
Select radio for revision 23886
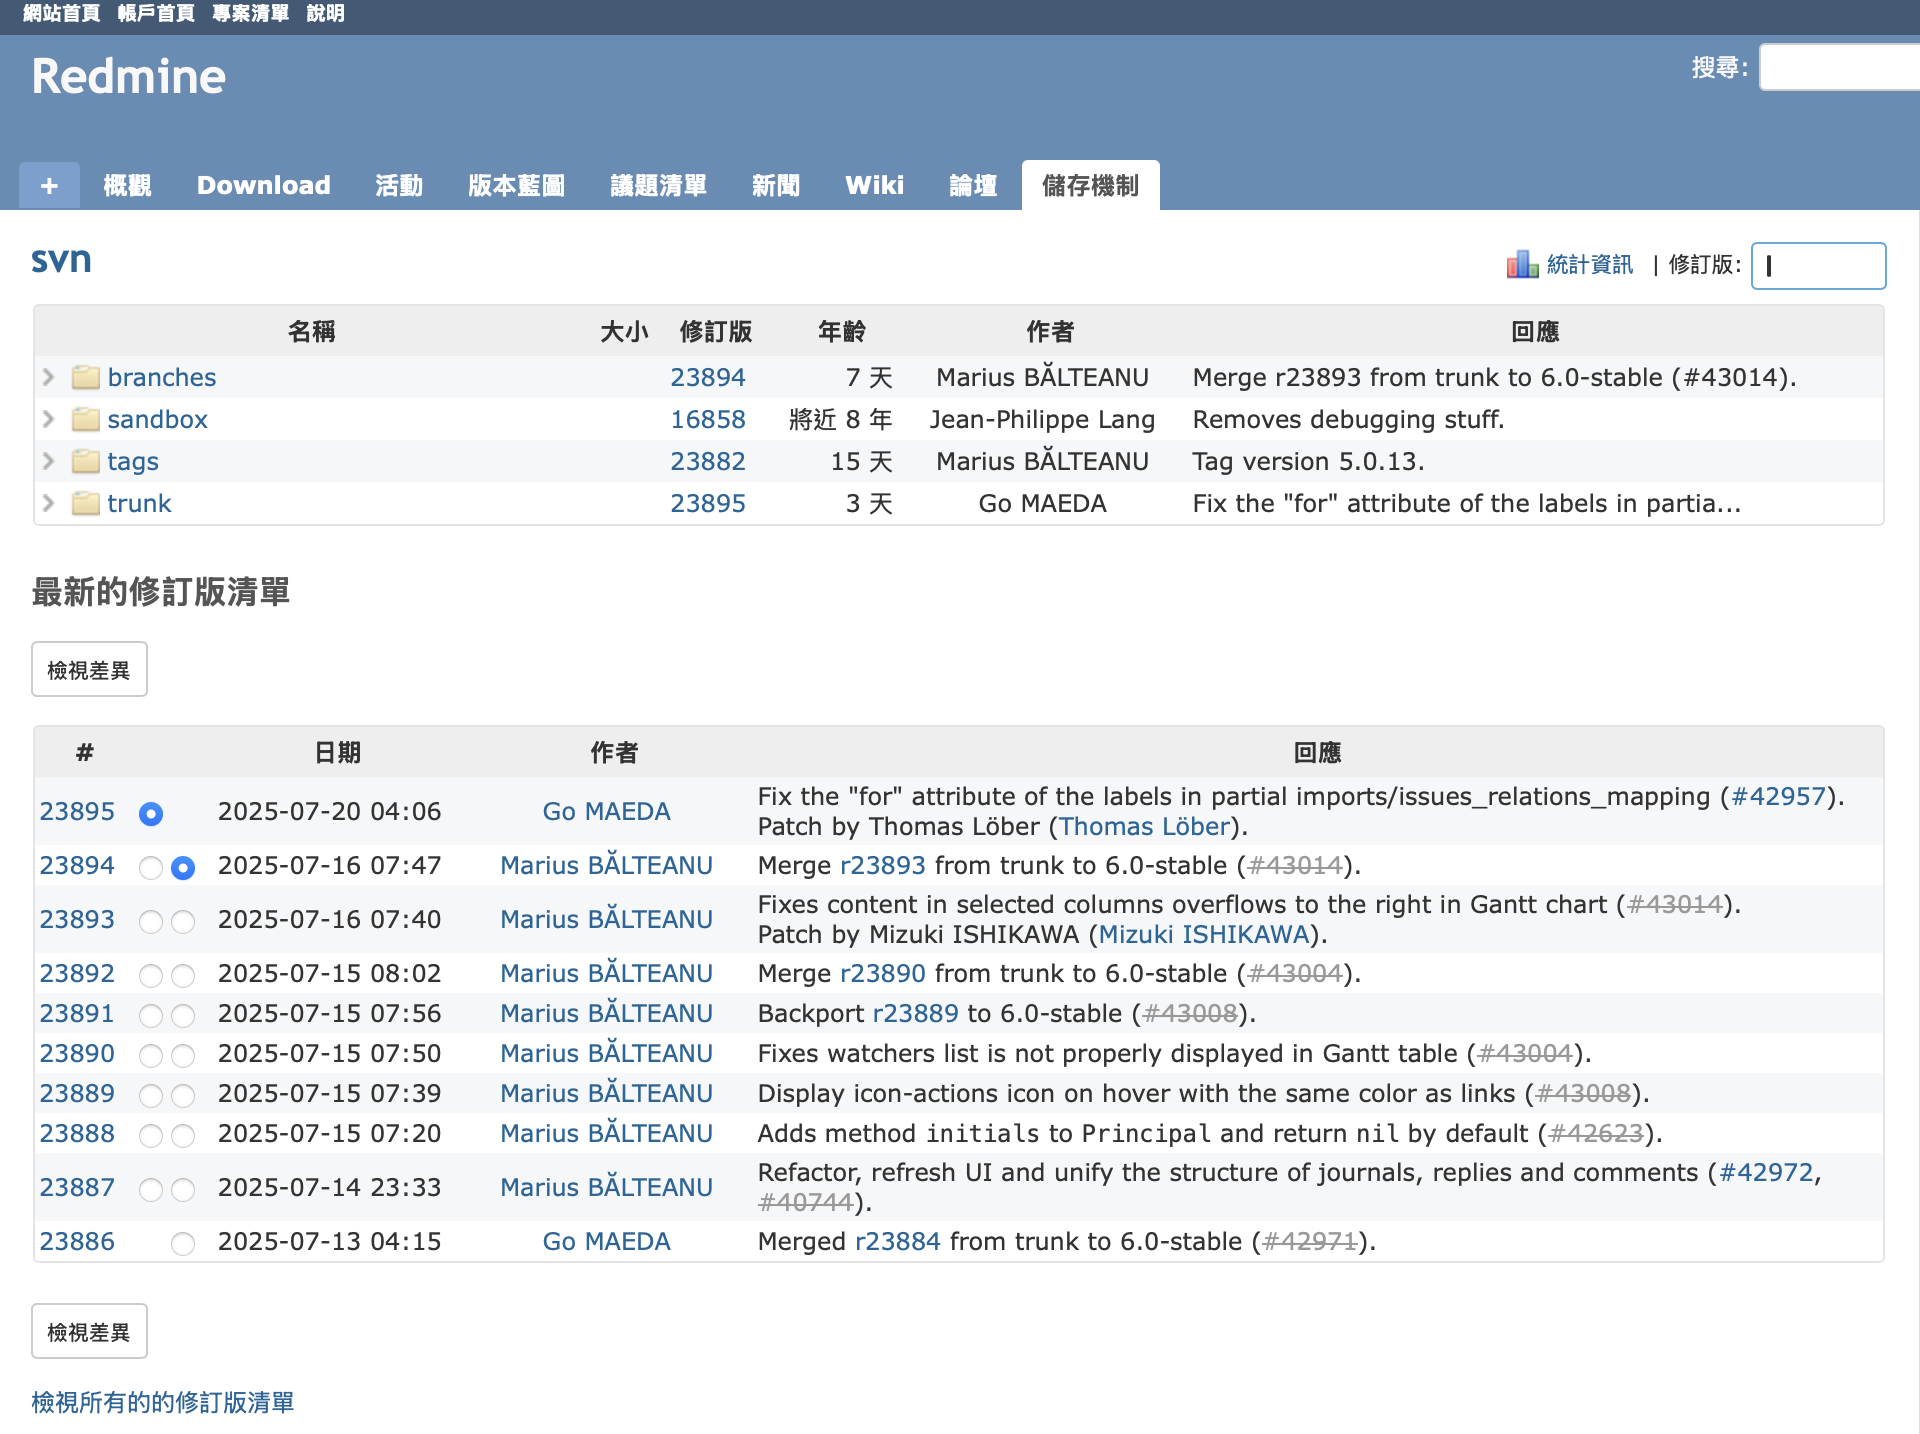[x=183, y=1243]
